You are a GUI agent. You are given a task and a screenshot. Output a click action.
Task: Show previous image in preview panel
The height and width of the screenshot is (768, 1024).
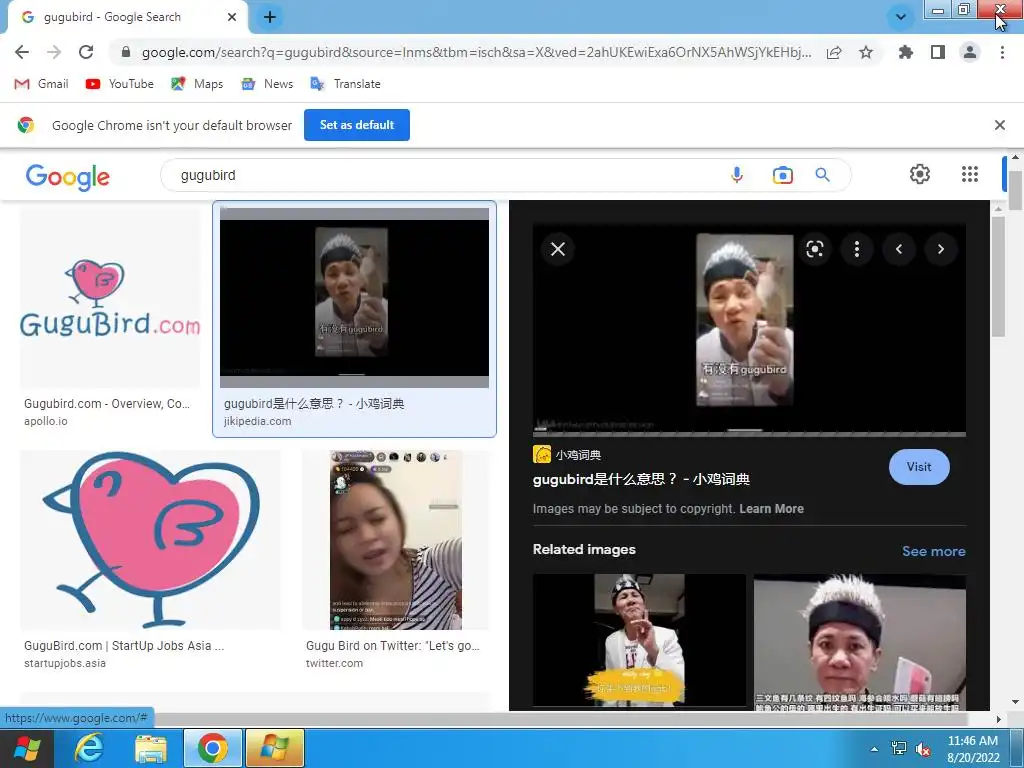point(899,249)
